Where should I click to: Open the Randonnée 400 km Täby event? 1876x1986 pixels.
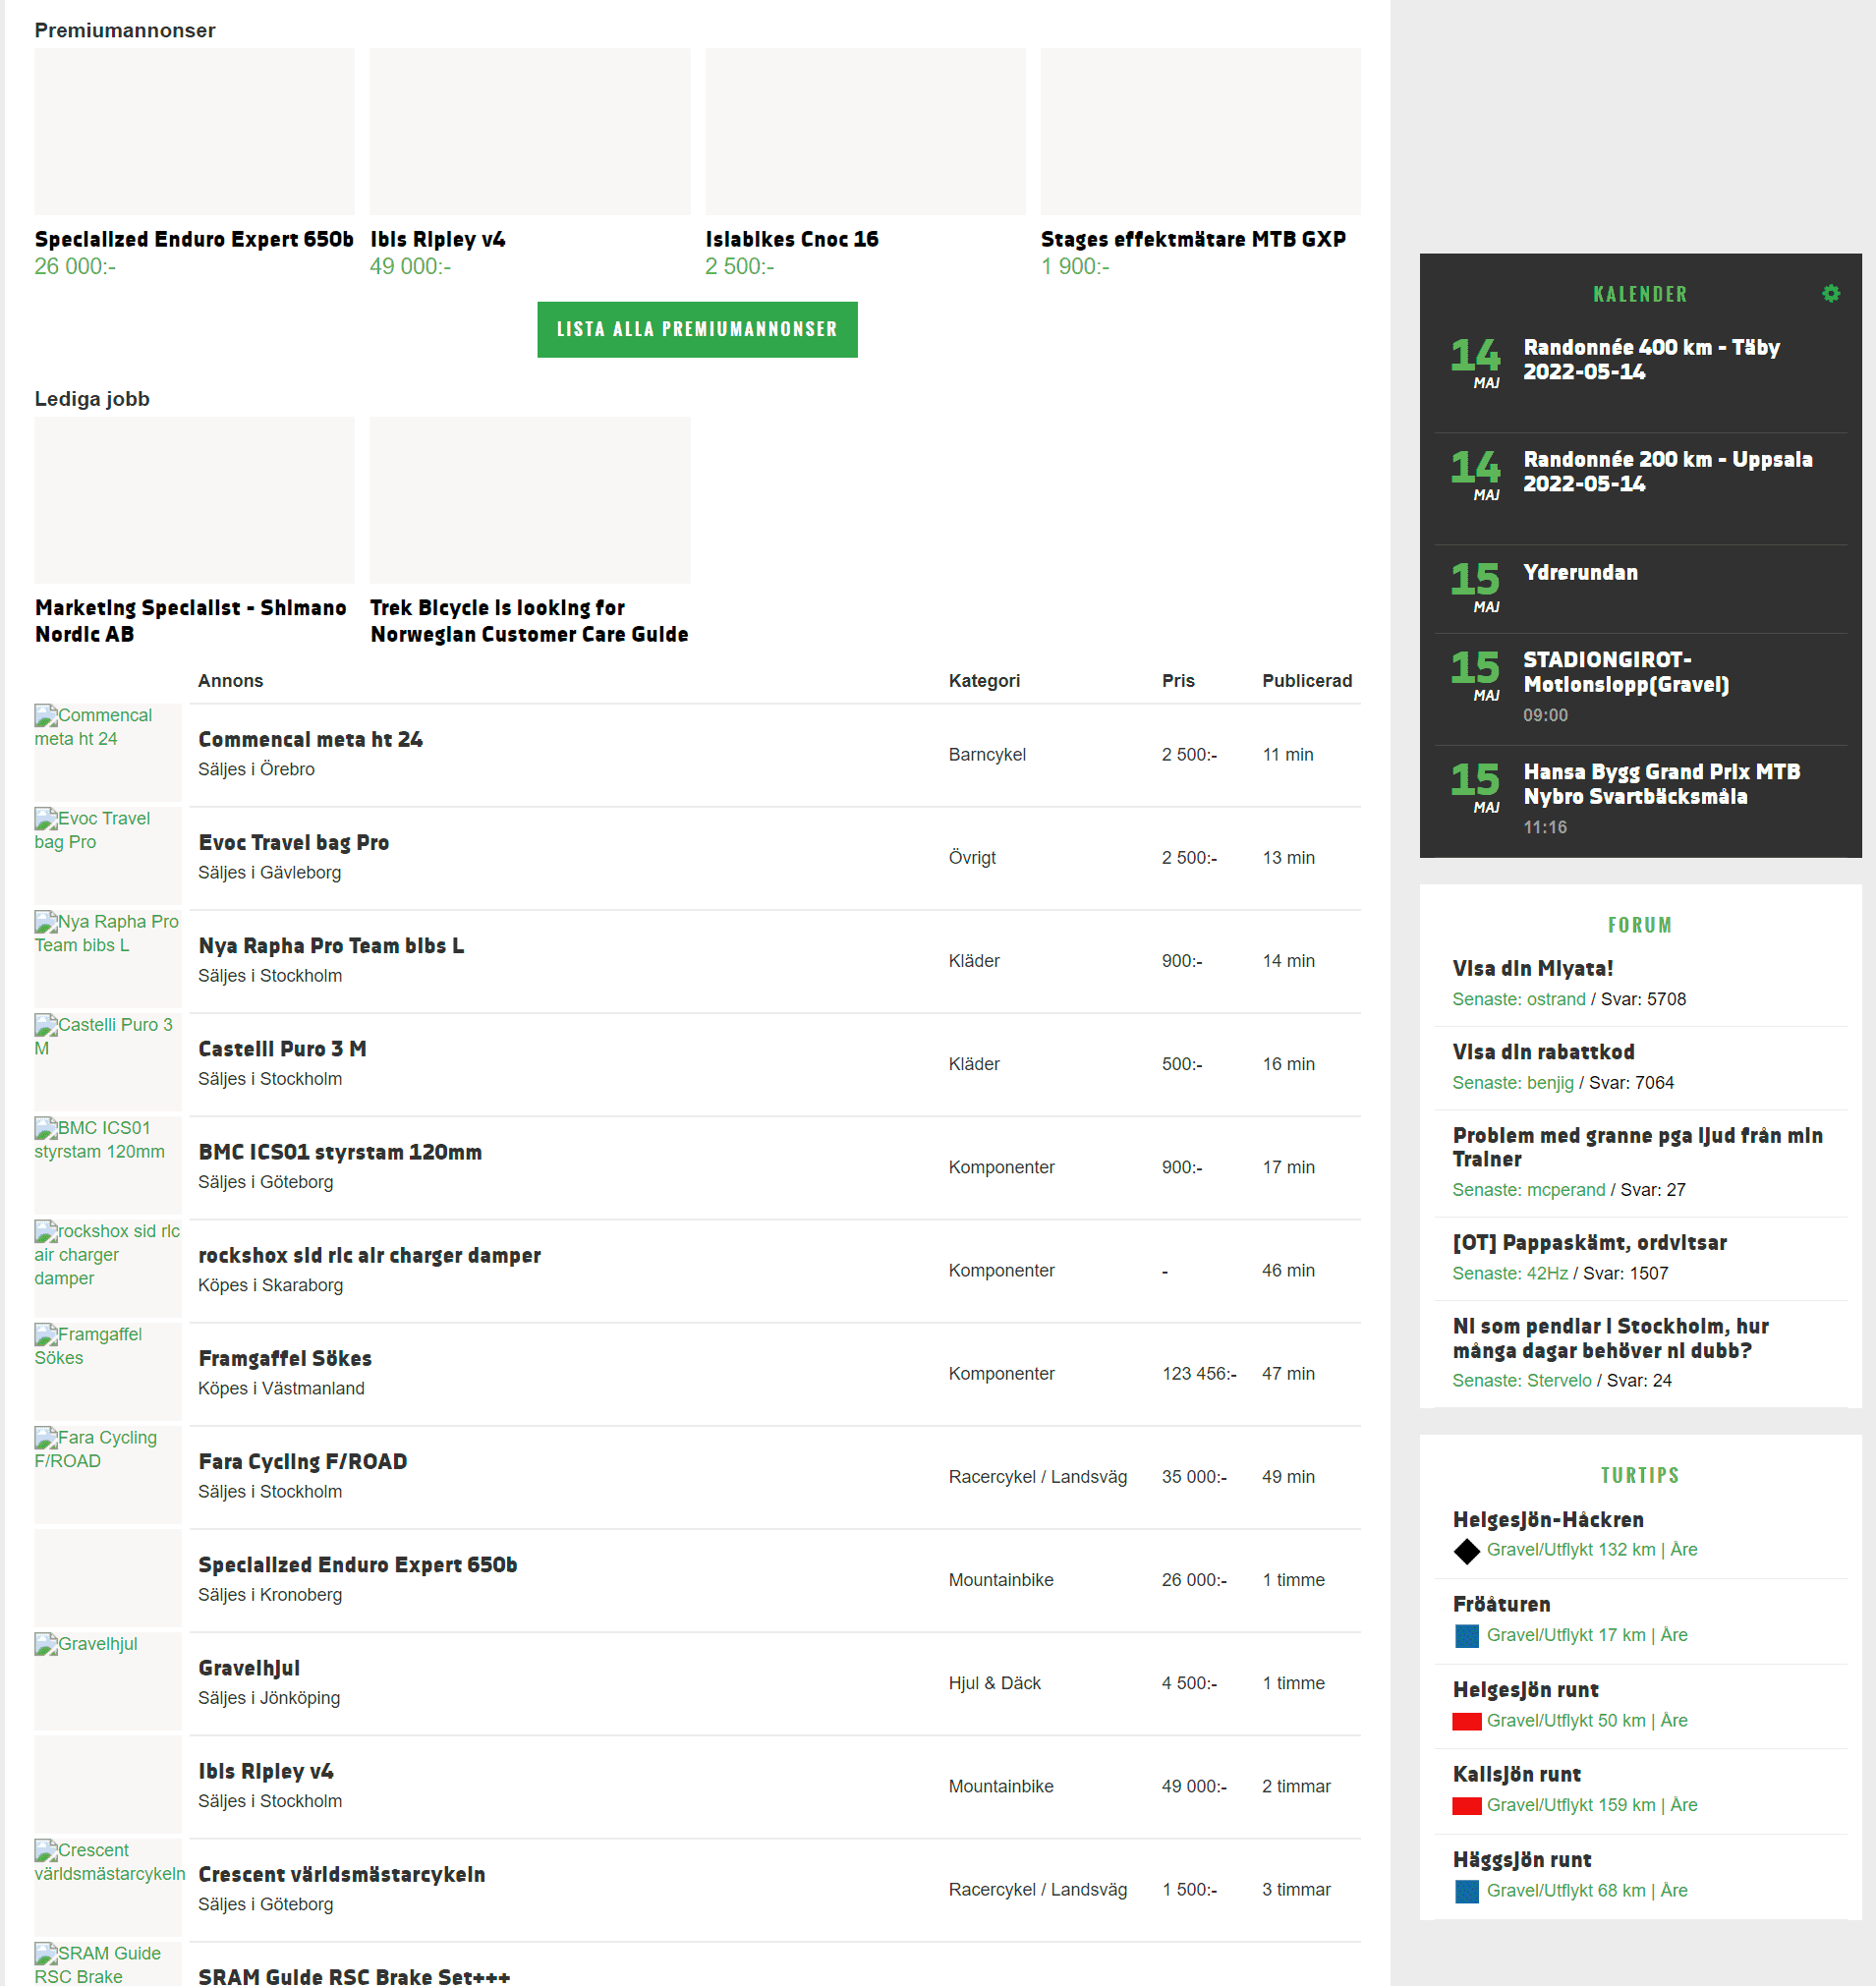(x=1650, y=359)
